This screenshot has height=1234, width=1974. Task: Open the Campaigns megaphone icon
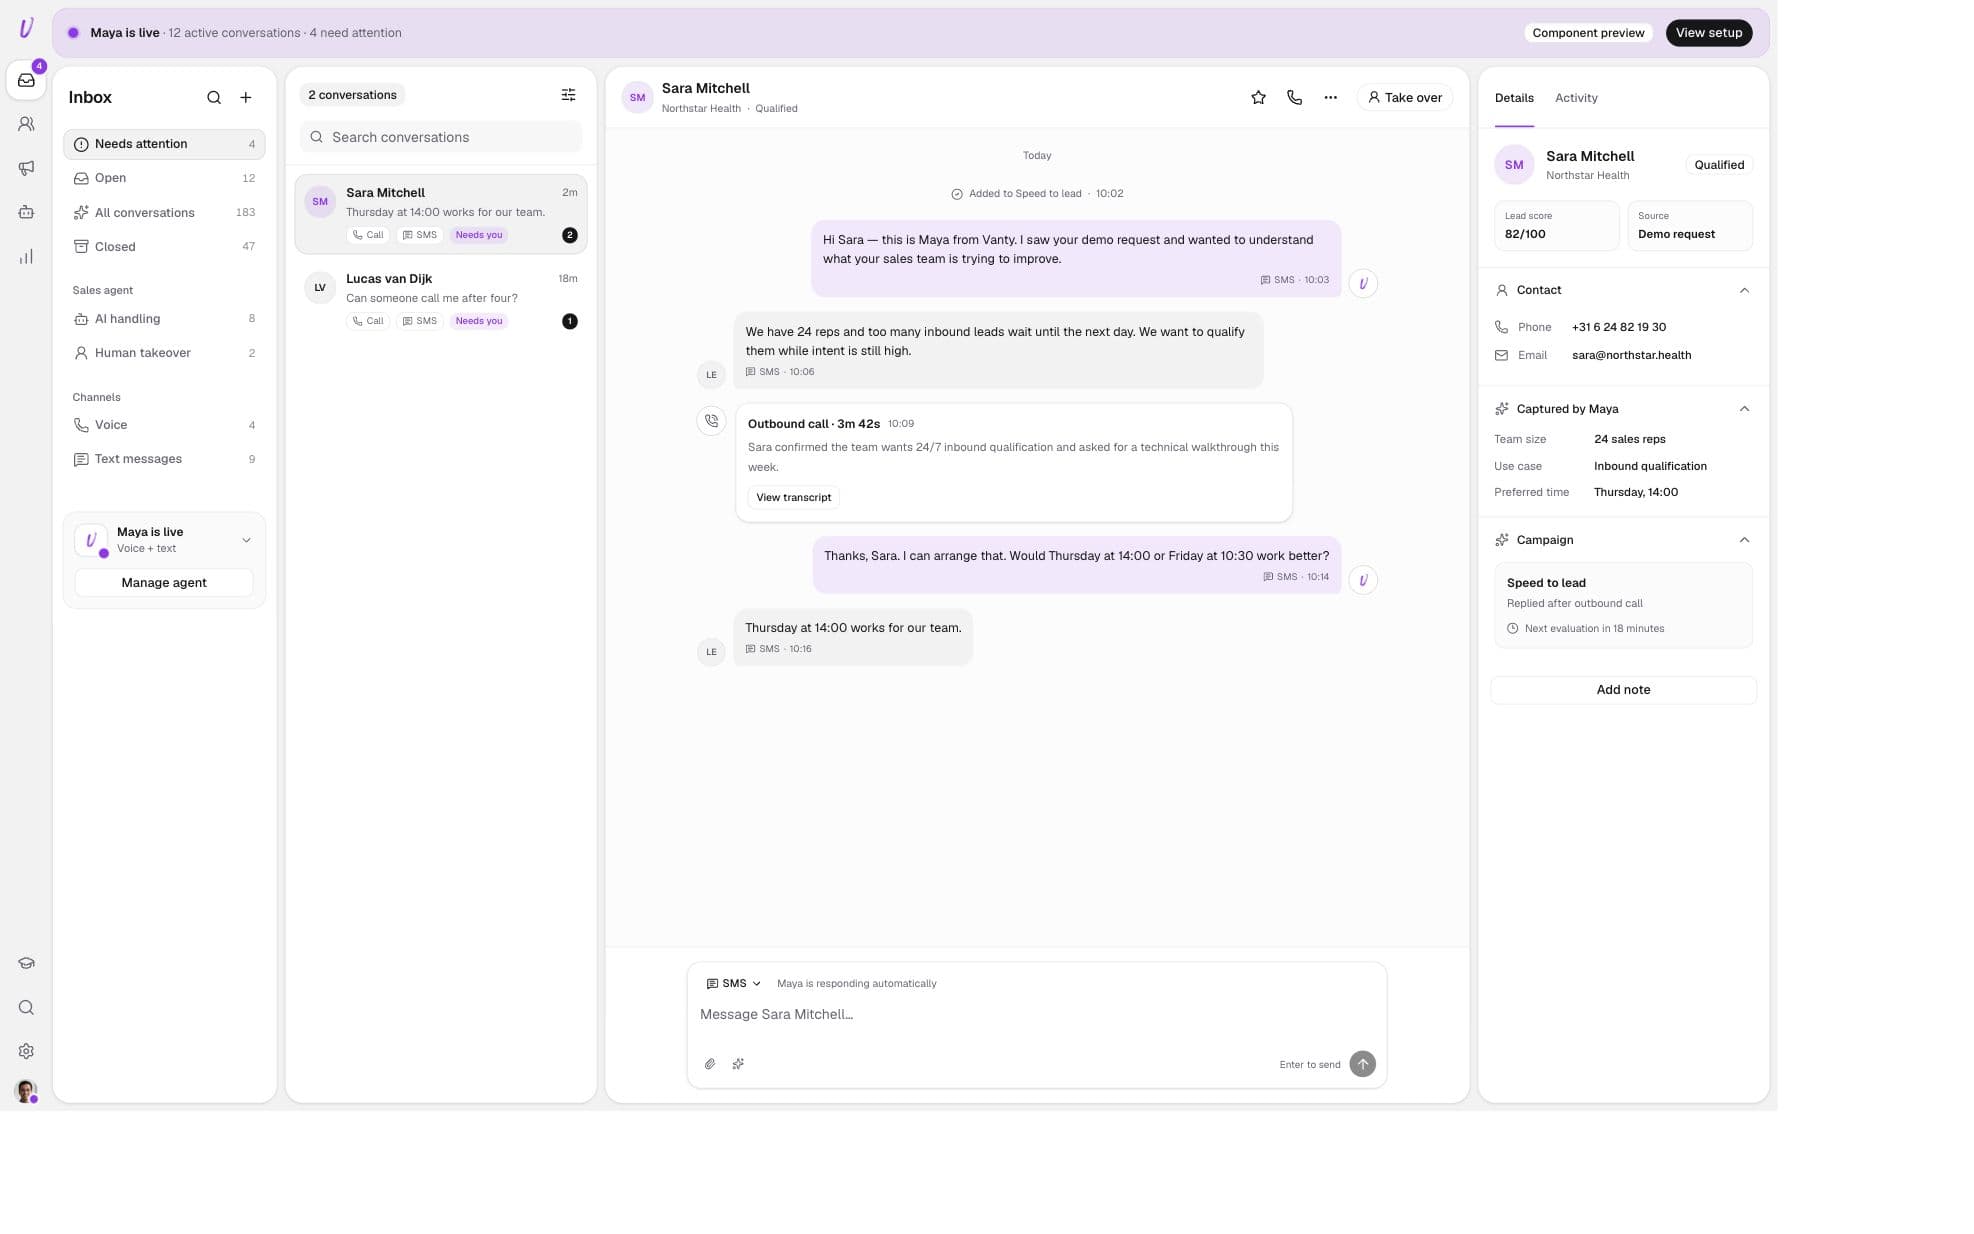26,168
